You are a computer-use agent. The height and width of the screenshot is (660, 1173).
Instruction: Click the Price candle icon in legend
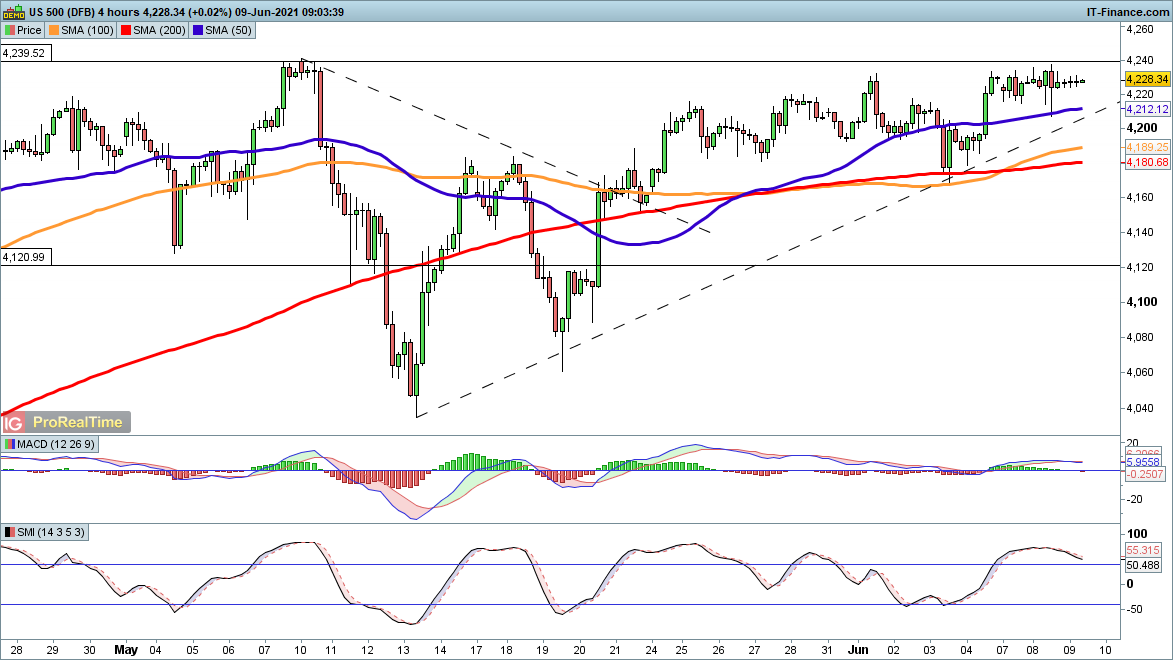[9, 31]
